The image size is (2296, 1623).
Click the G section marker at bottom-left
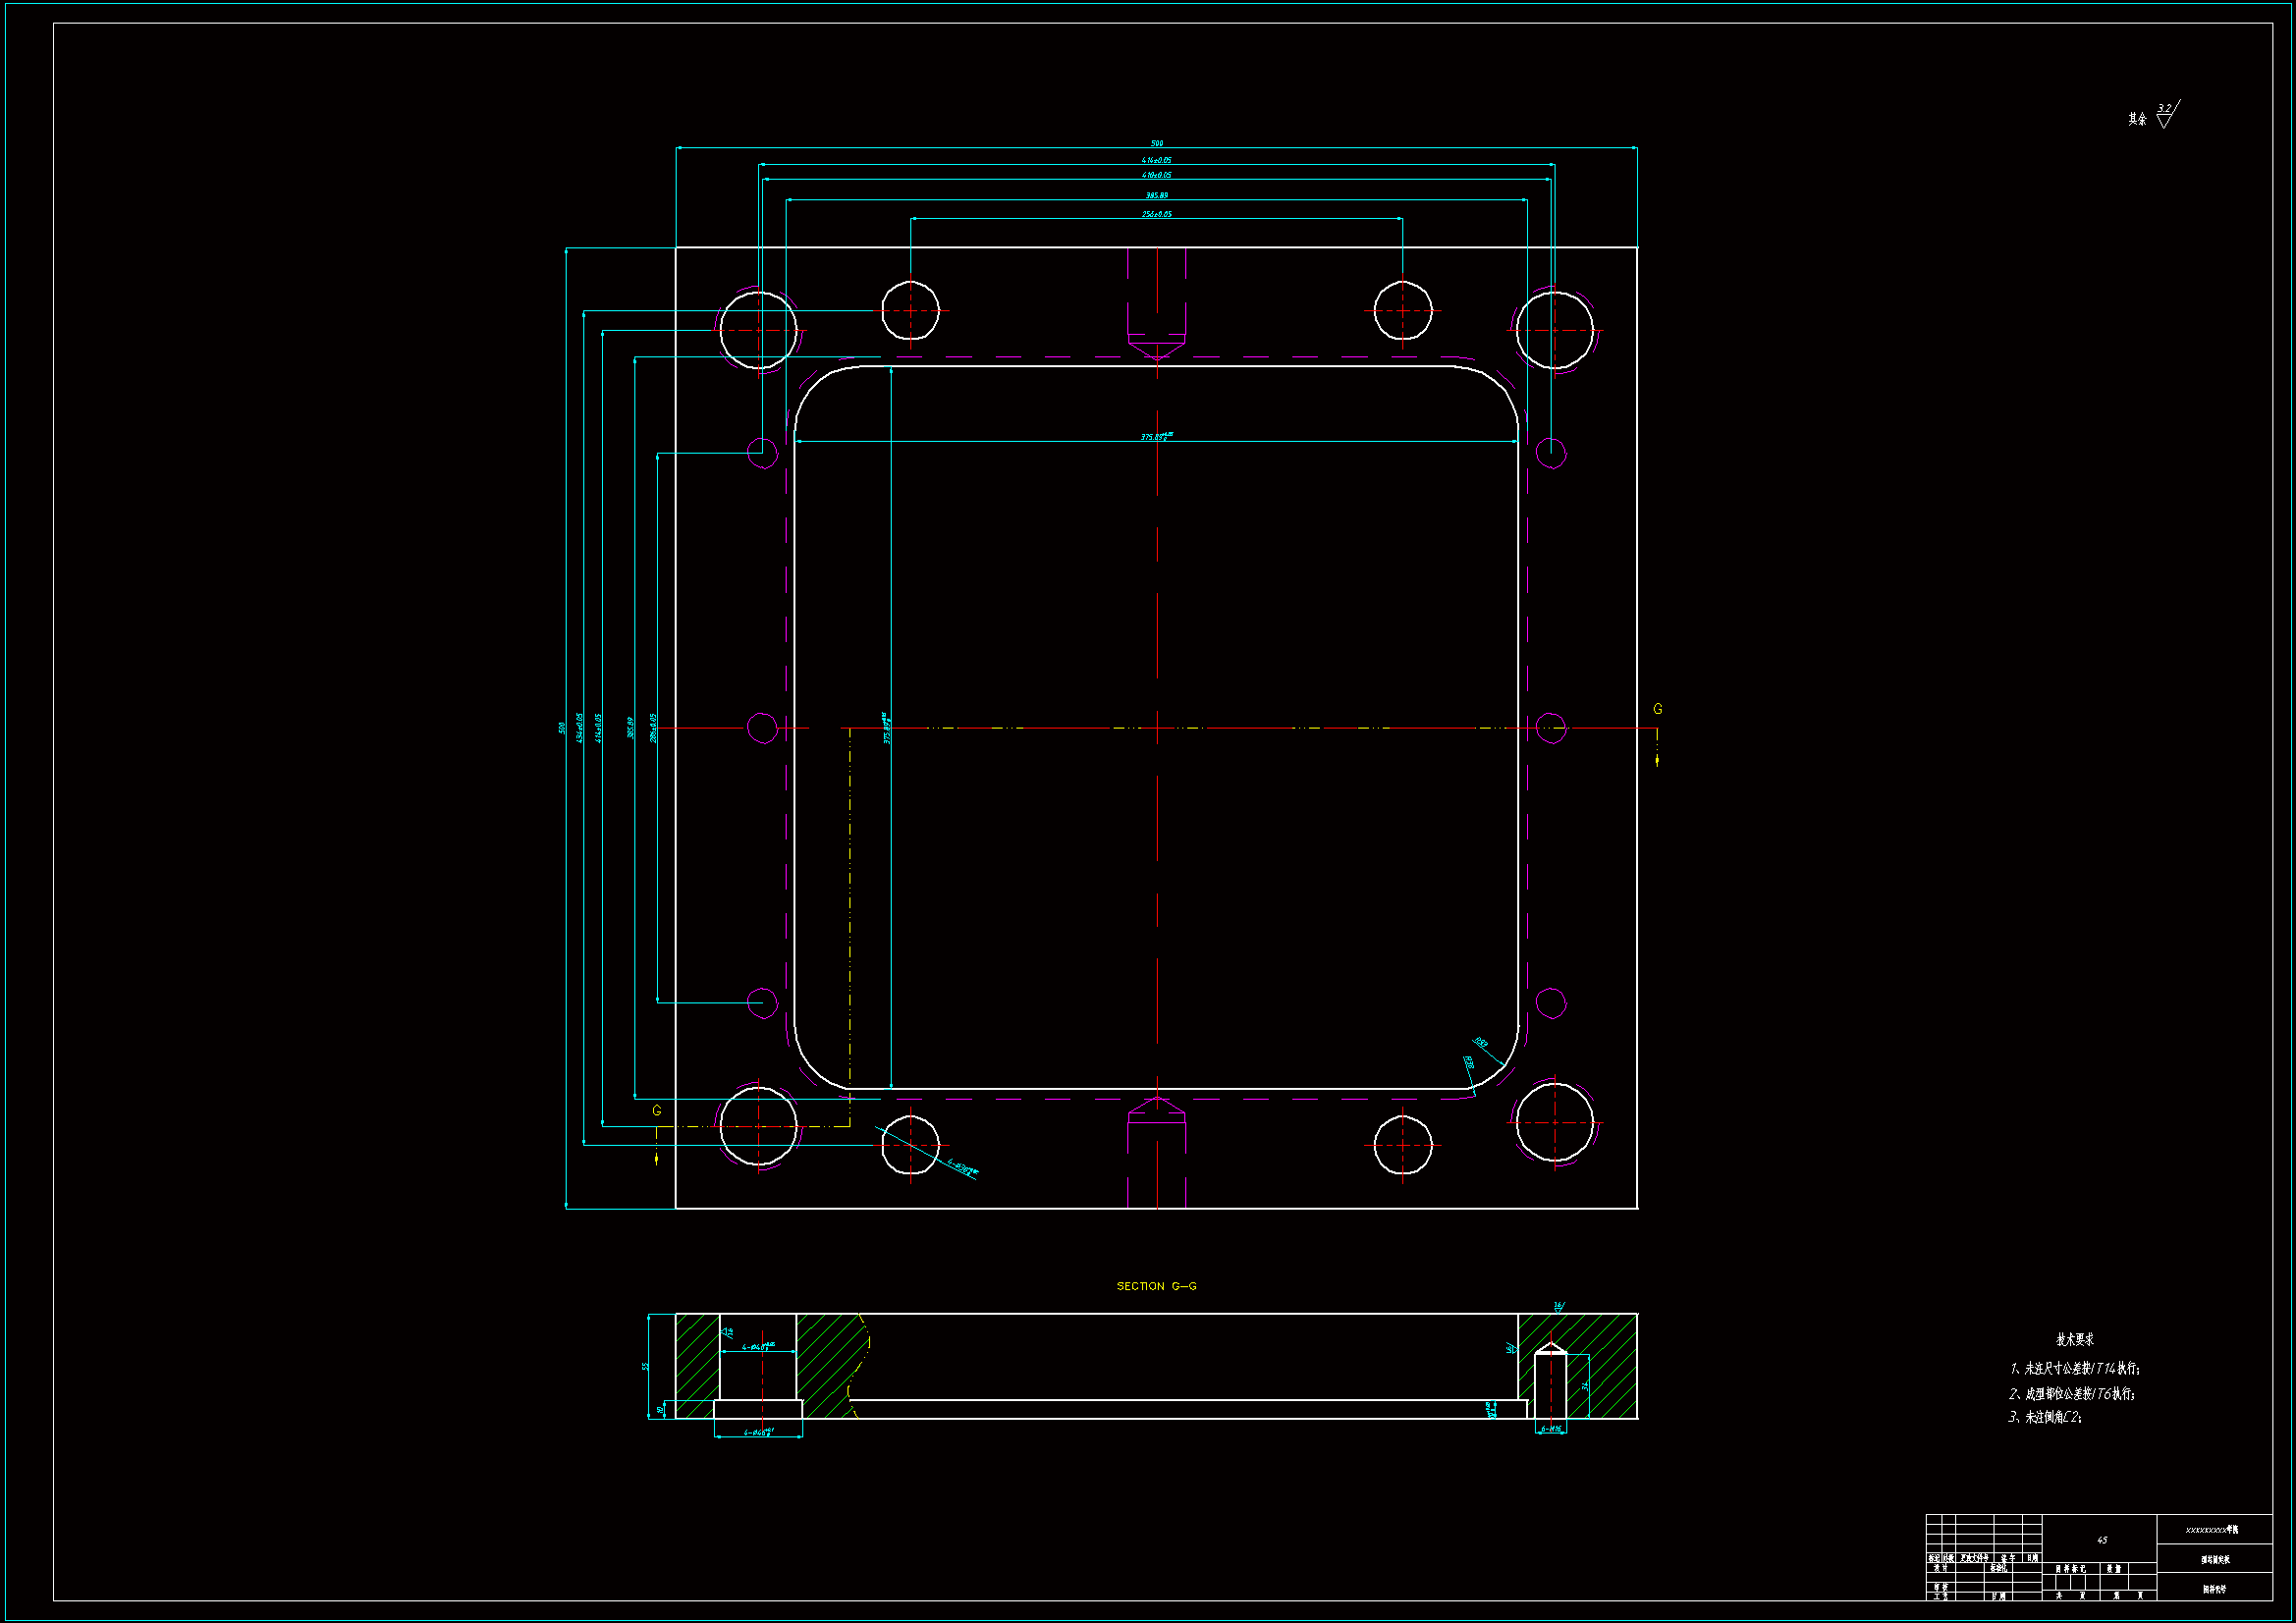click(656, 1111)
